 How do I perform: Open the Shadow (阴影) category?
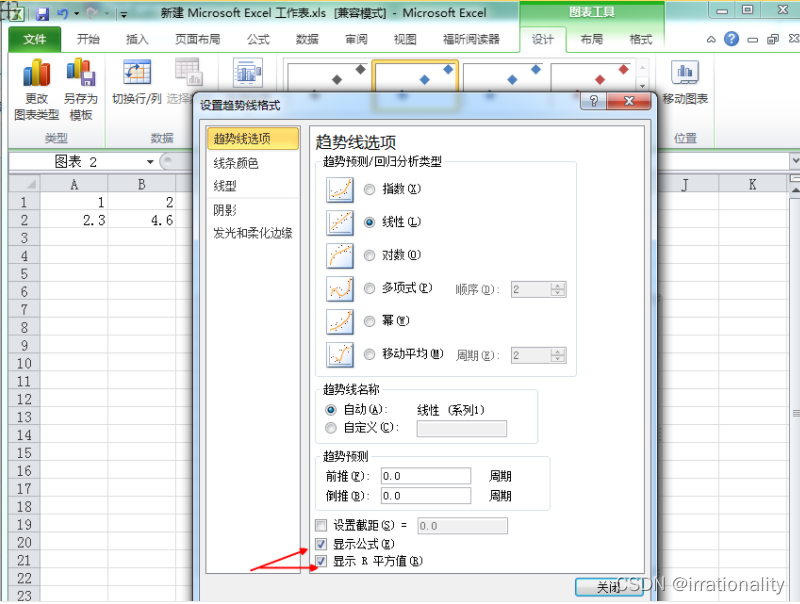pos(253,210)
